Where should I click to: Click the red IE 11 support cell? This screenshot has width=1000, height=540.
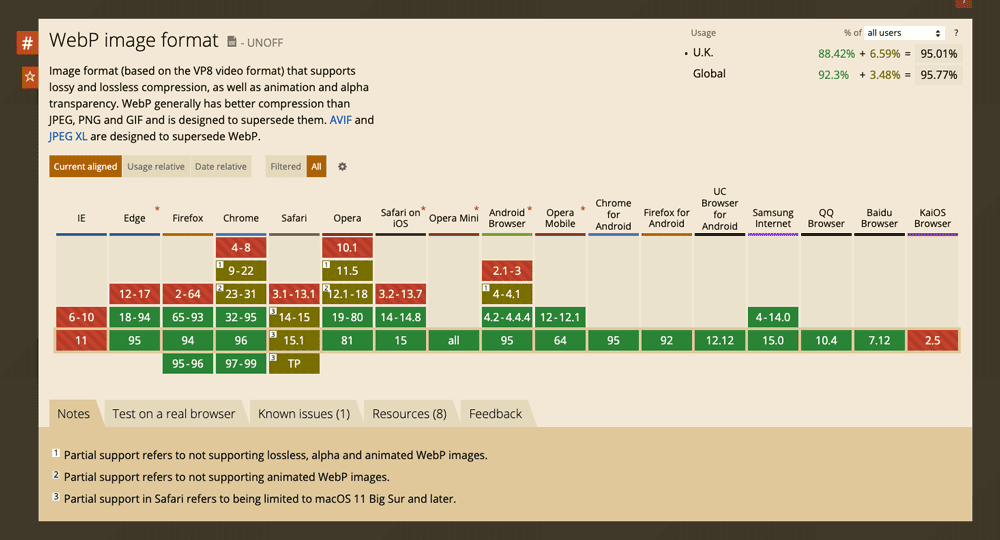pyautogui.click(x=81, y=341)
